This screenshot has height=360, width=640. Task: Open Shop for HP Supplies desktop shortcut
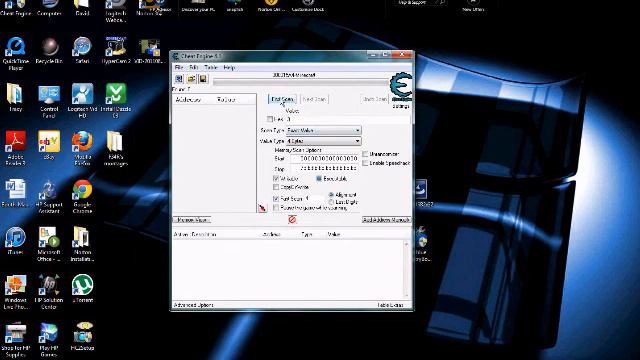pos(16,340)
